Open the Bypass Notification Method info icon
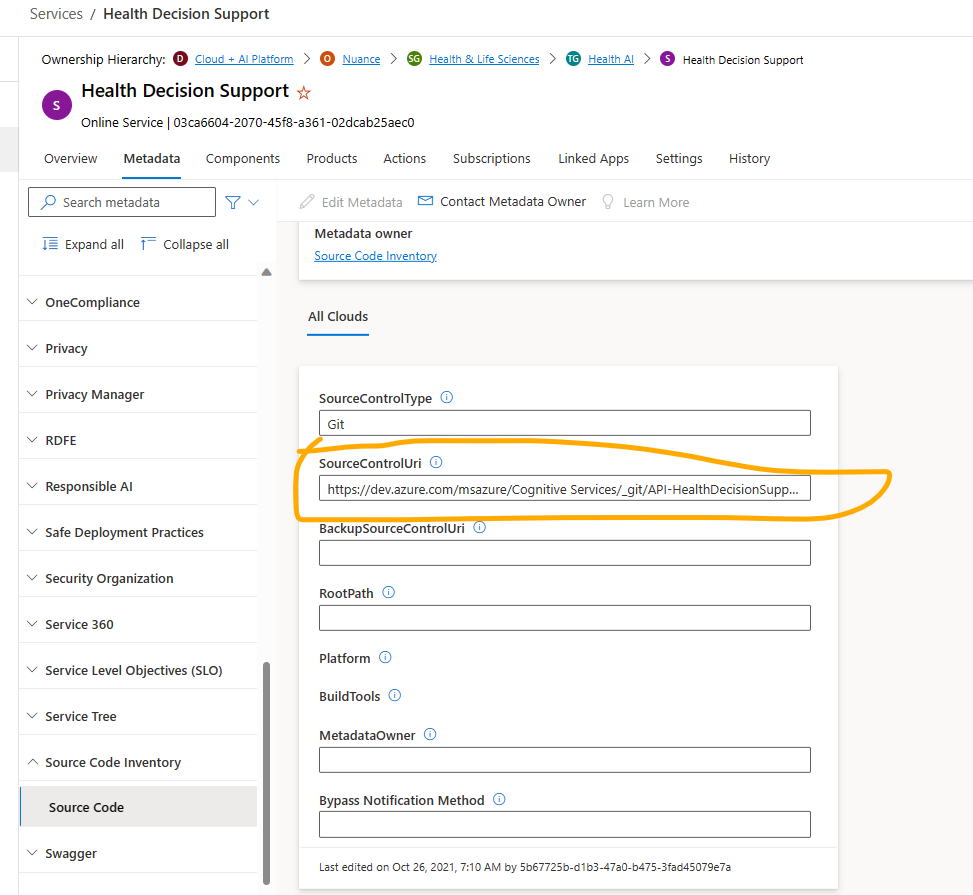This screenshot has height=895, width=973. (497, 799)
